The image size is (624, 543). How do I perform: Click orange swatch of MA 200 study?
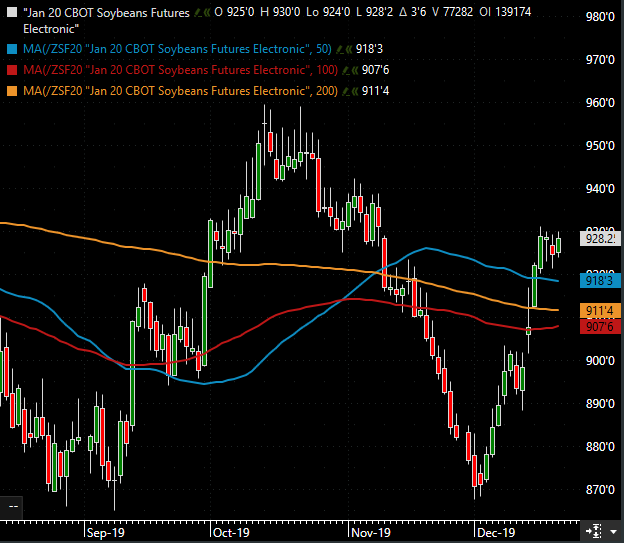coord(12,91)
